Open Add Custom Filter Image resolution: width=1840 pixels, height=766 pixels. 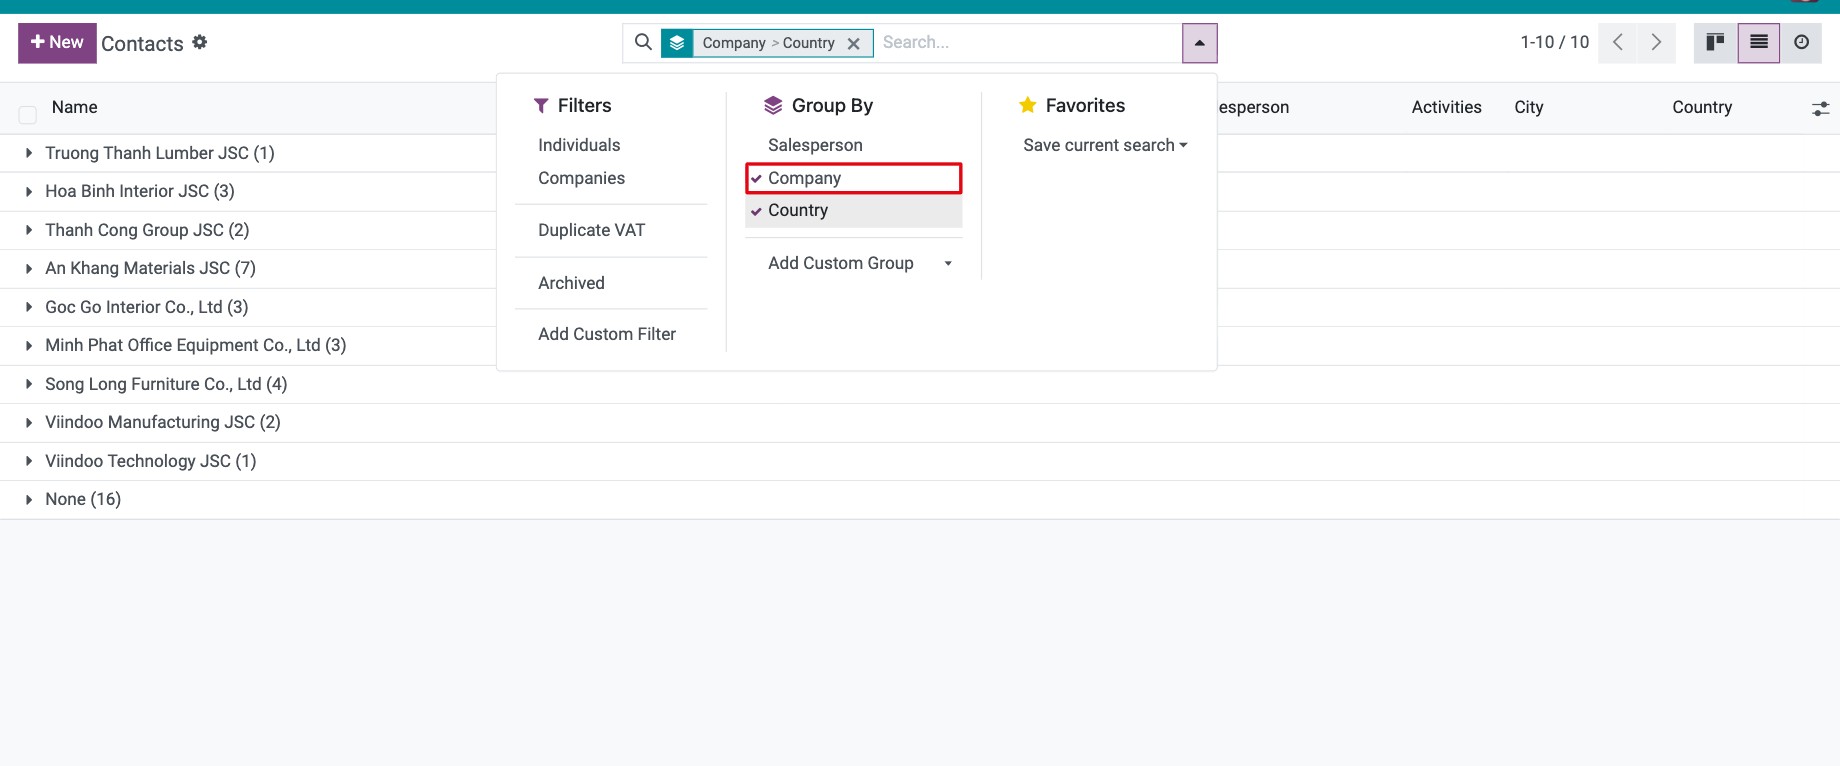pyautogui.click(x=611, y=334)
